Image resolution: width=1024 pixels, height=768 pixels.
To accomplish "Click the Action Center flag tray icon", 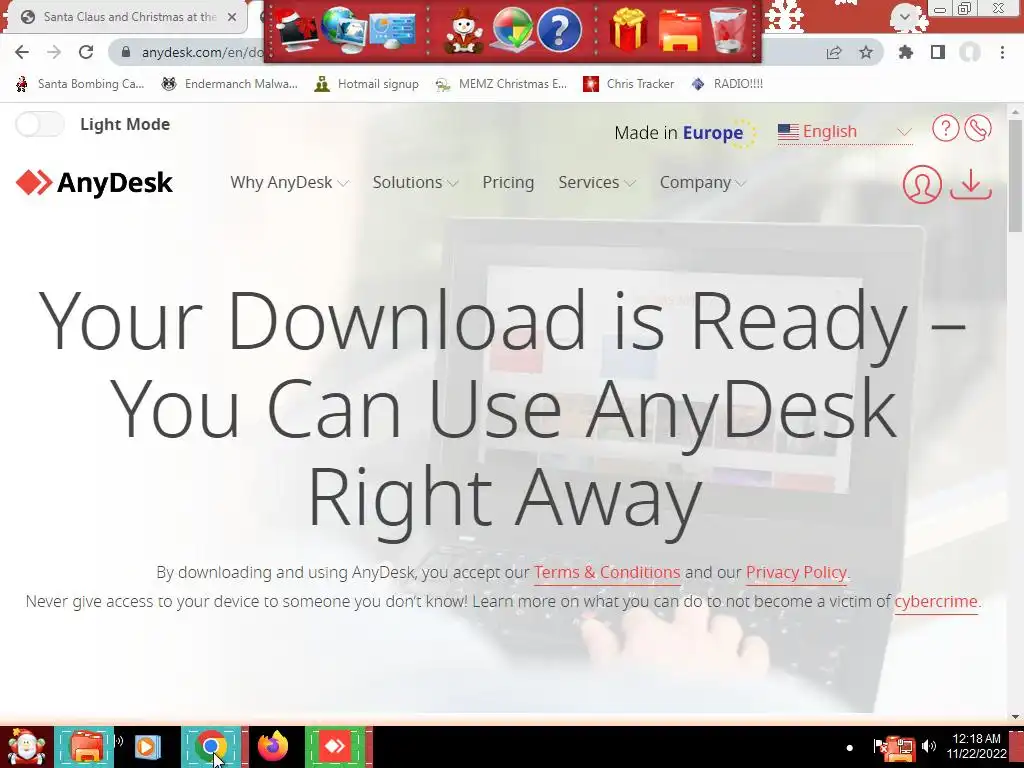I will coord(879,746).
